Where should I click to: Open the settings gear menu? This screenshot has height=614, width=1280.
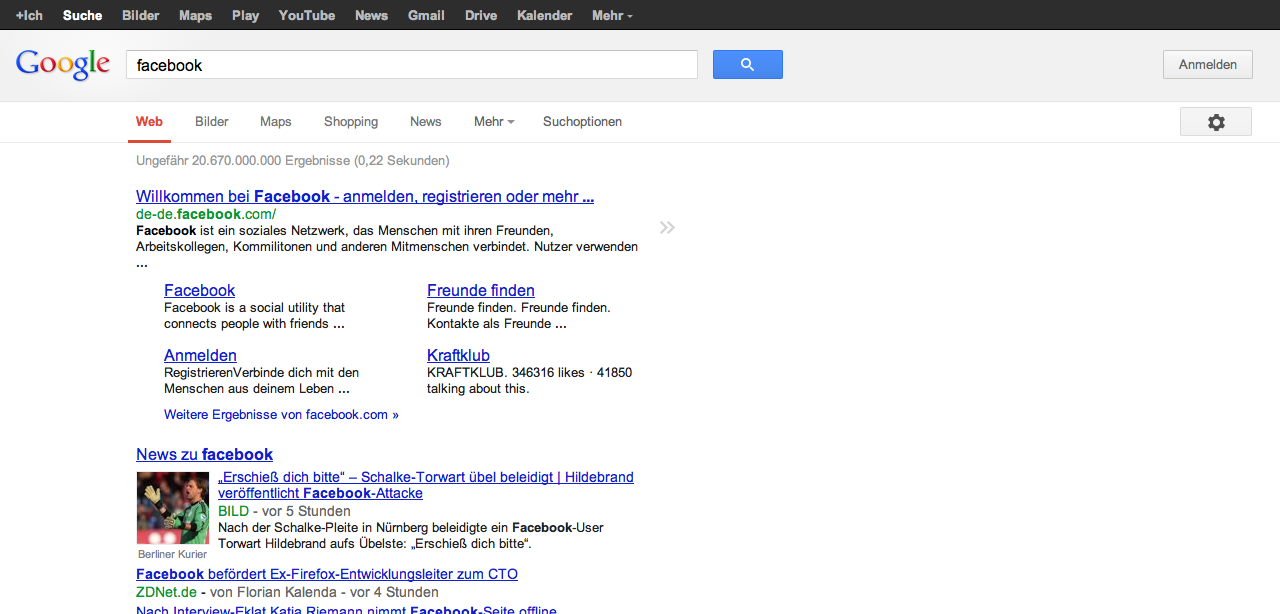1215,122
